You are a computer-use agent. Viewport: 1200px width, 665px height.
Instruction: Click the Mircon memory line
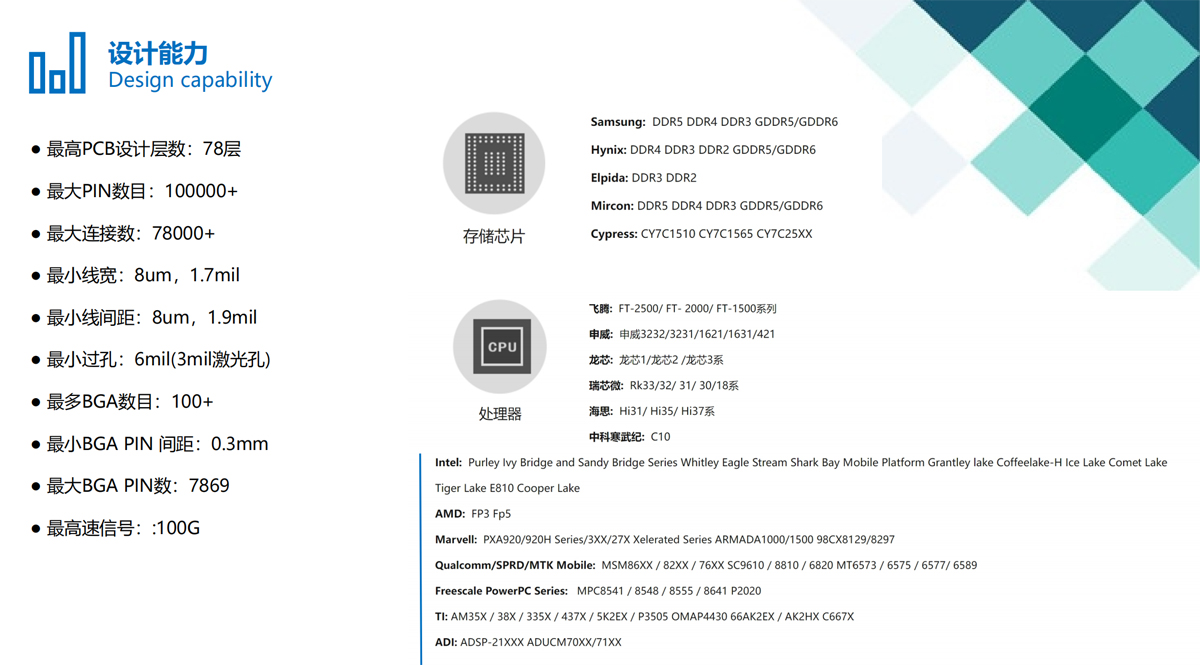click(x=707, y=206)
